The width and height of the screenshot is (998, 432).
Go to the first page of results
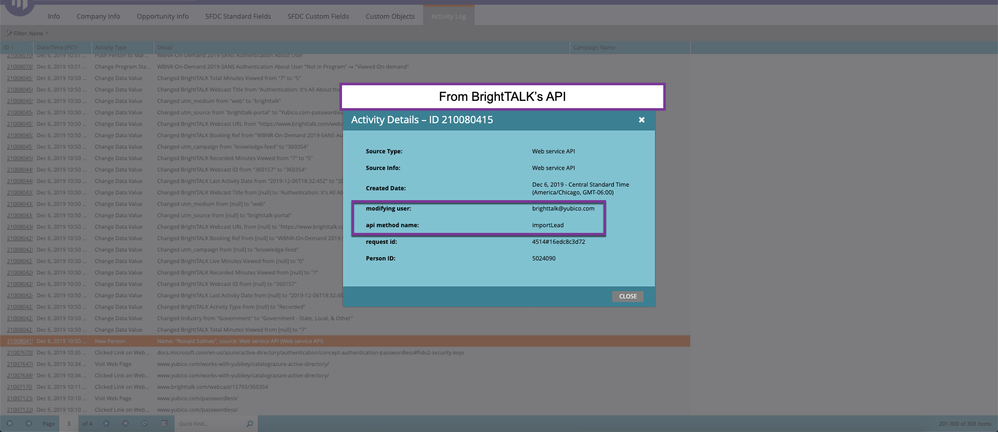[x=10, y=424]
